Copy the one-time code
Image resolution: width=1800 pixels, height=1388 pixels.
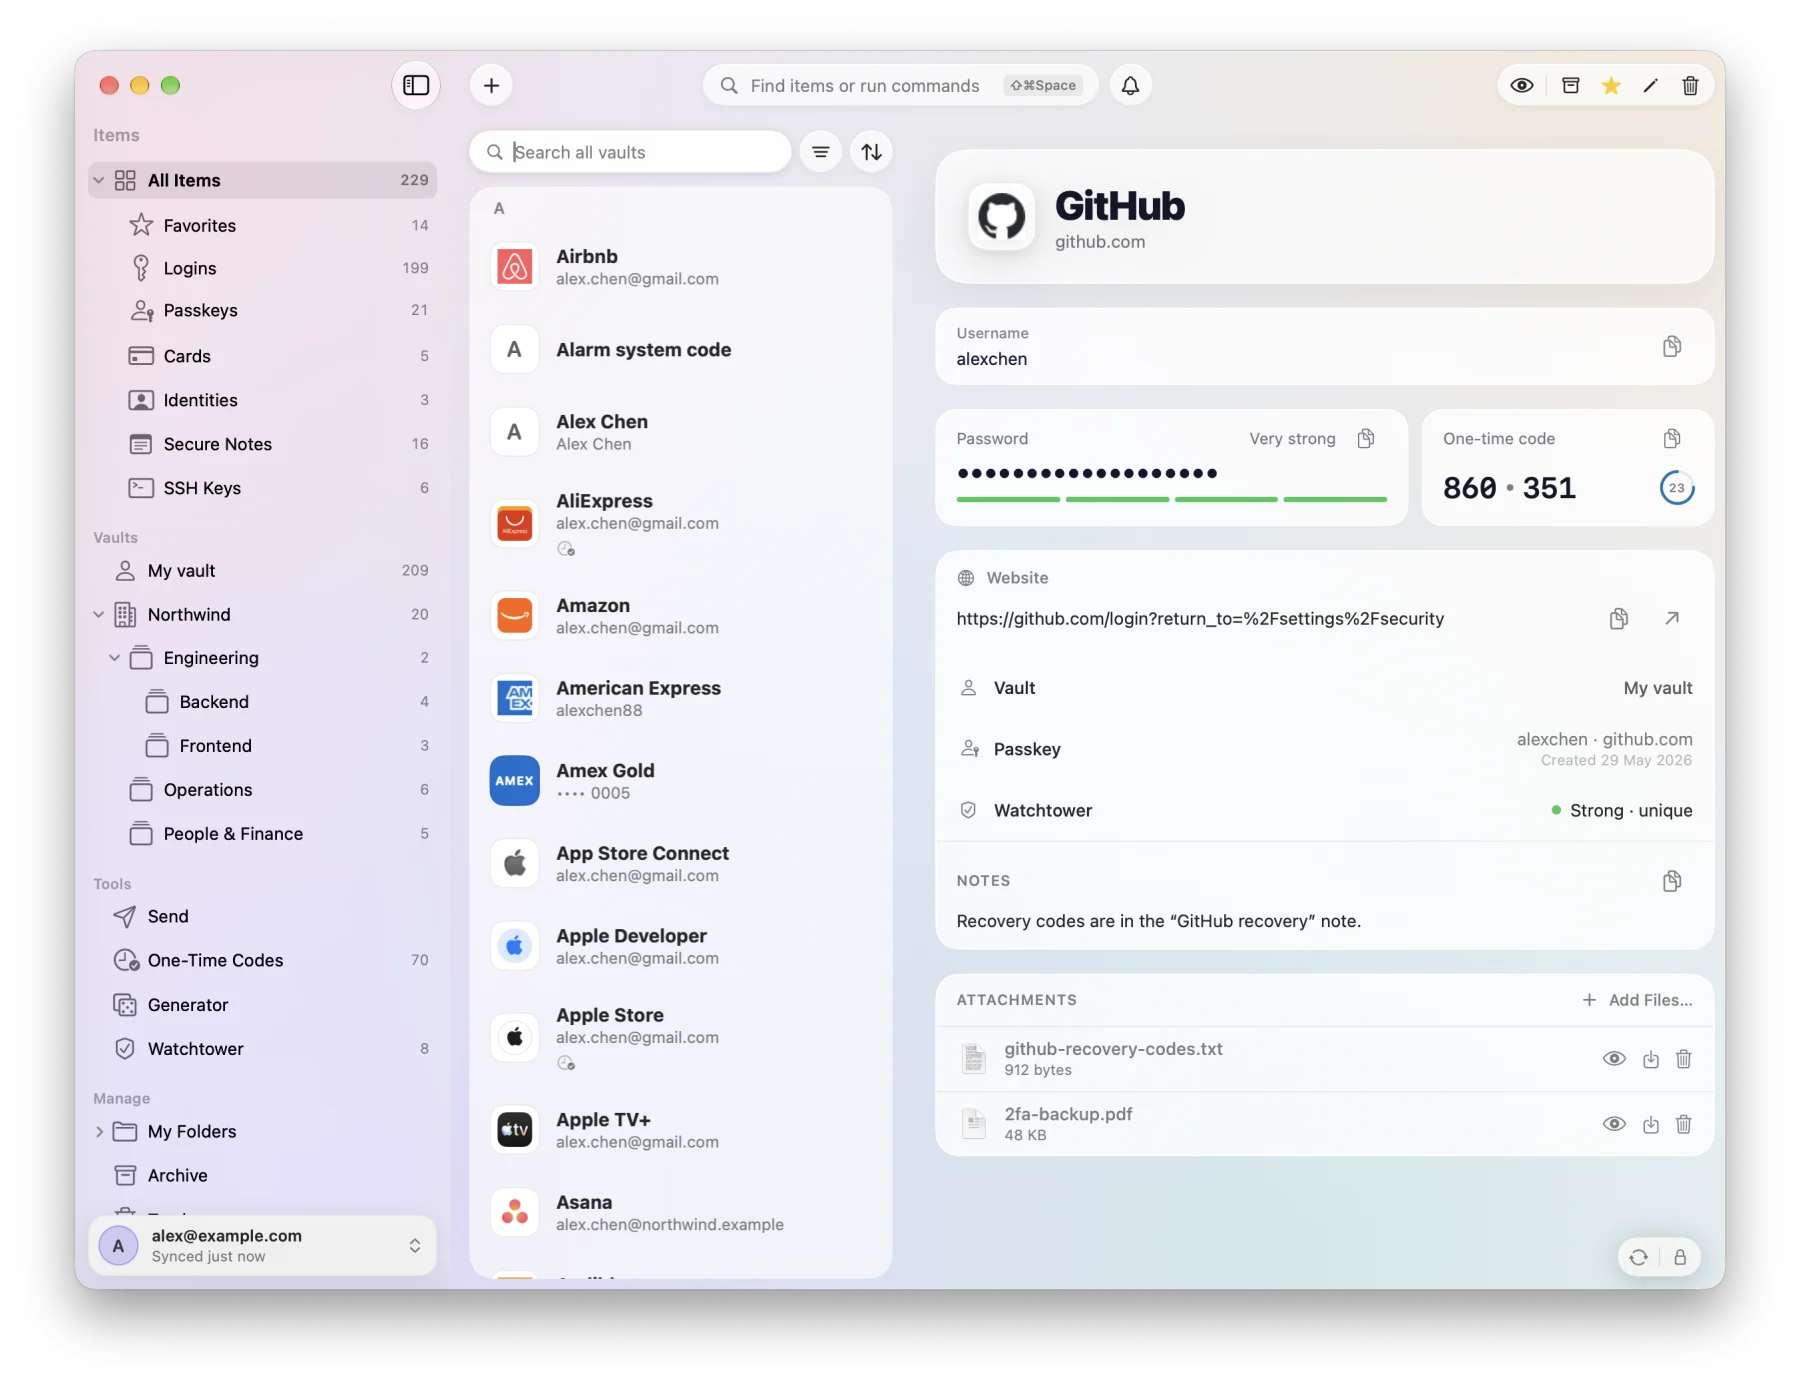coord(1672,439)
